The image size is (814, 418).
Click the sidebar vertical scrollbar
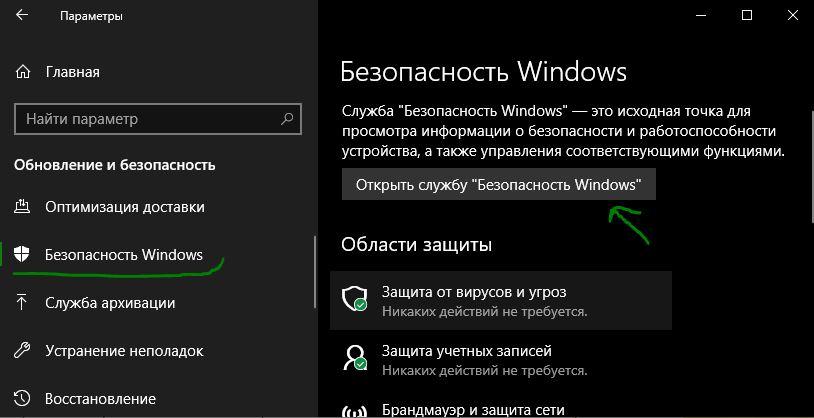(x=315, y=273)
